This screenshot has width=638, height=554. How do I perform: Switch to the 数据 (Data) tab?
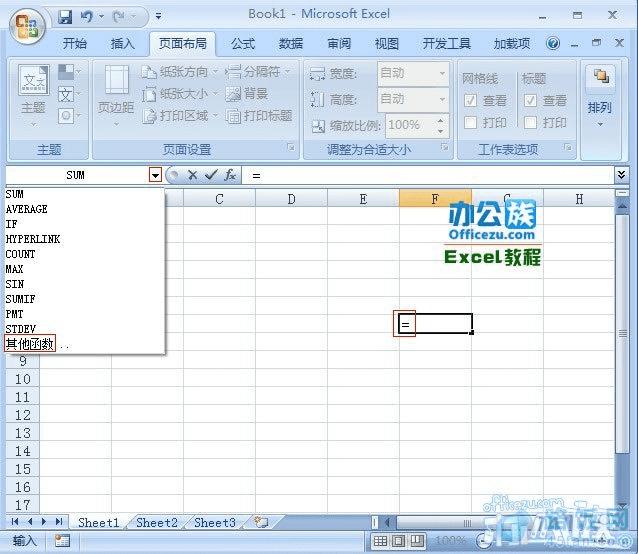pyautogui.click(x=291, y=44)
